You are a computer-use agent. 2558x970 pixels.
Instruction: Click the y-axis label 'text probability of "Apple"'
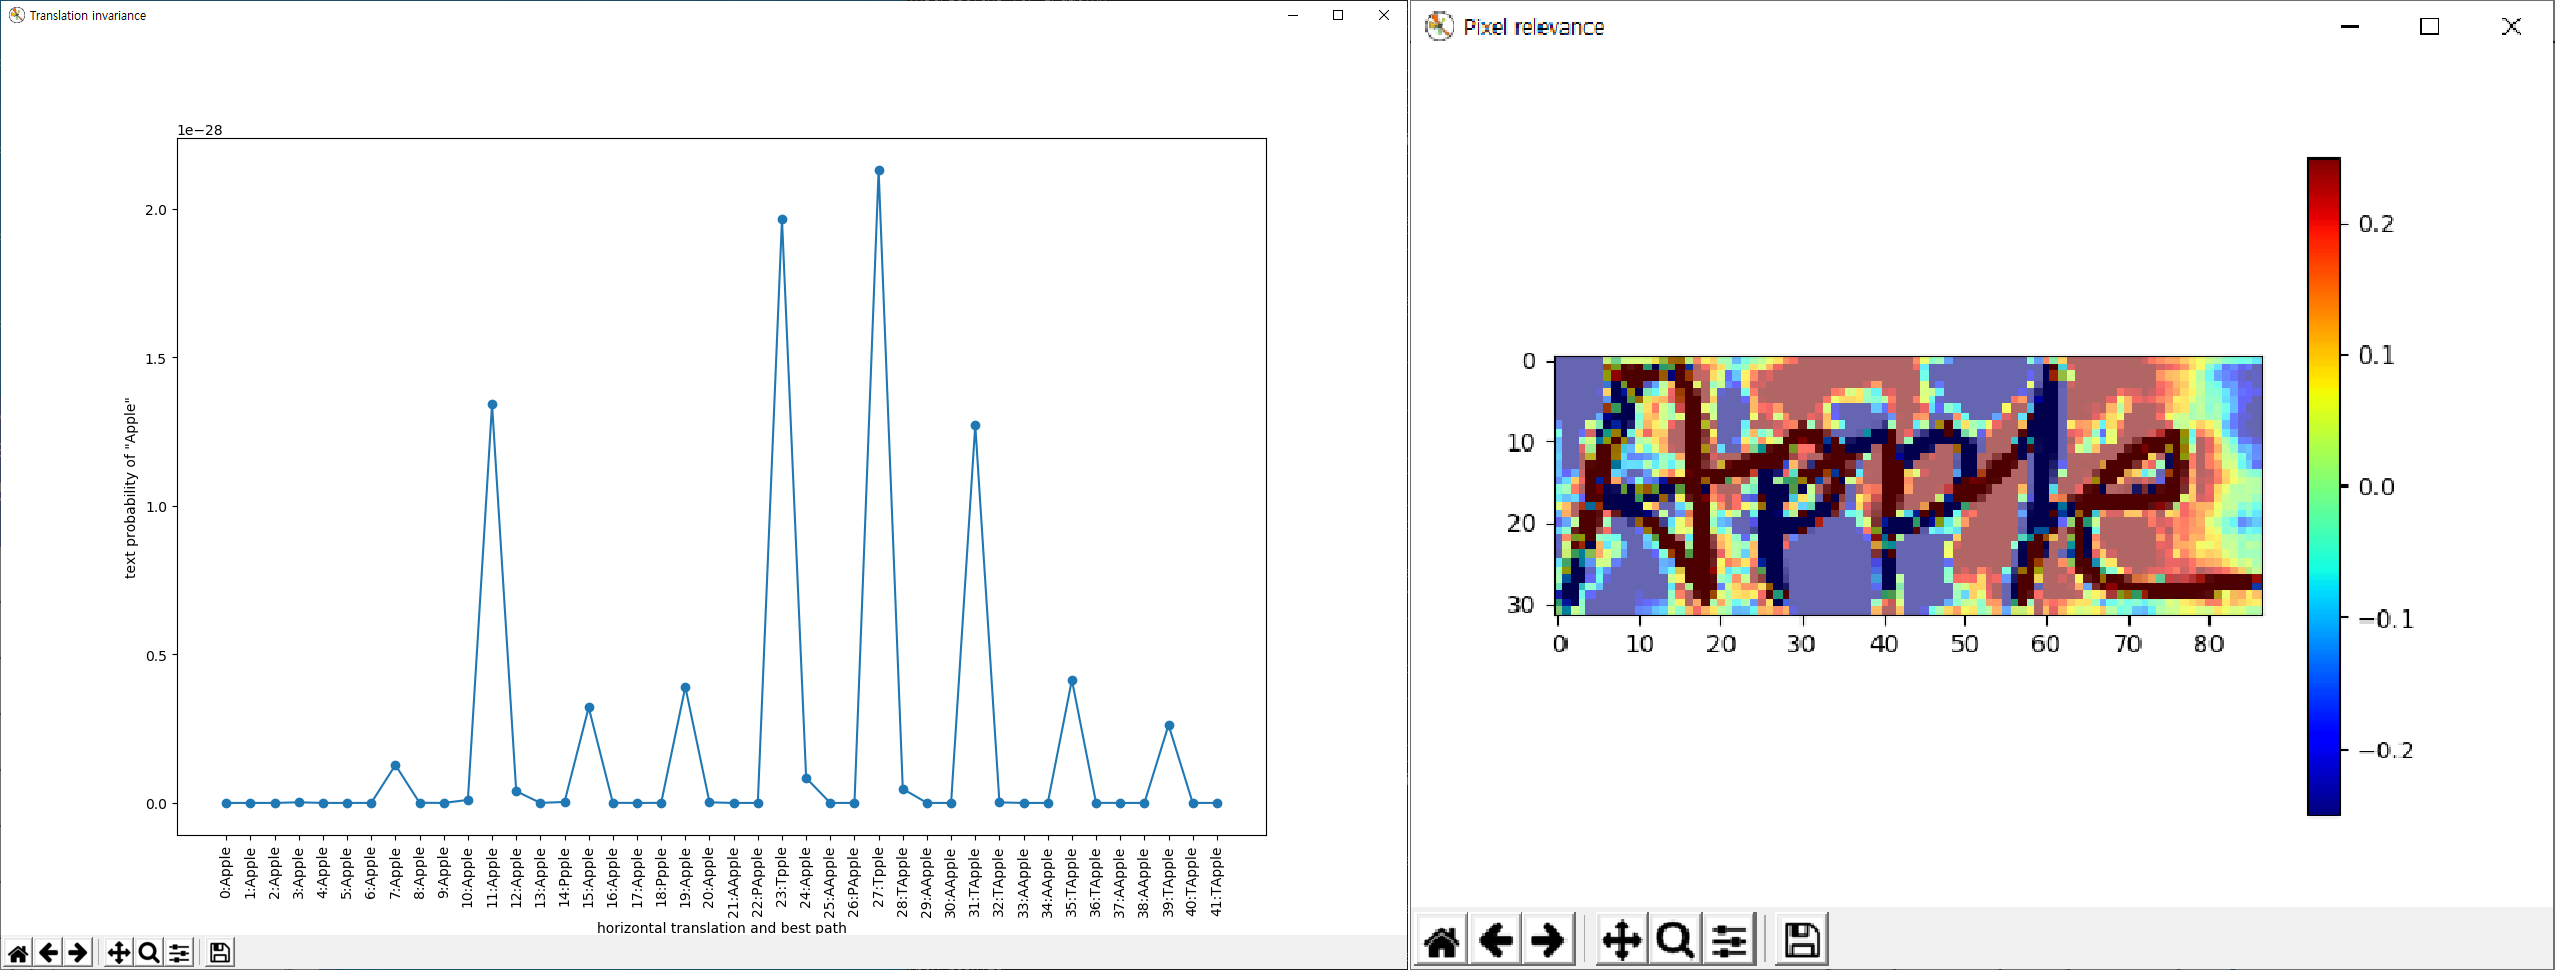pyautogui.click(x=130, y=488)
